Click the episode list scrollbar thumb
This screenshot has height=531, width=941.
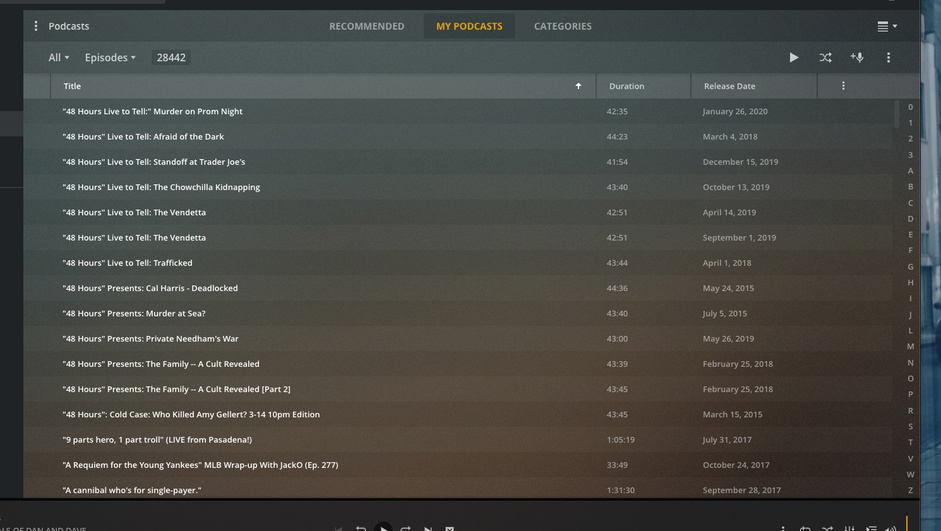[x=897, y=114]
